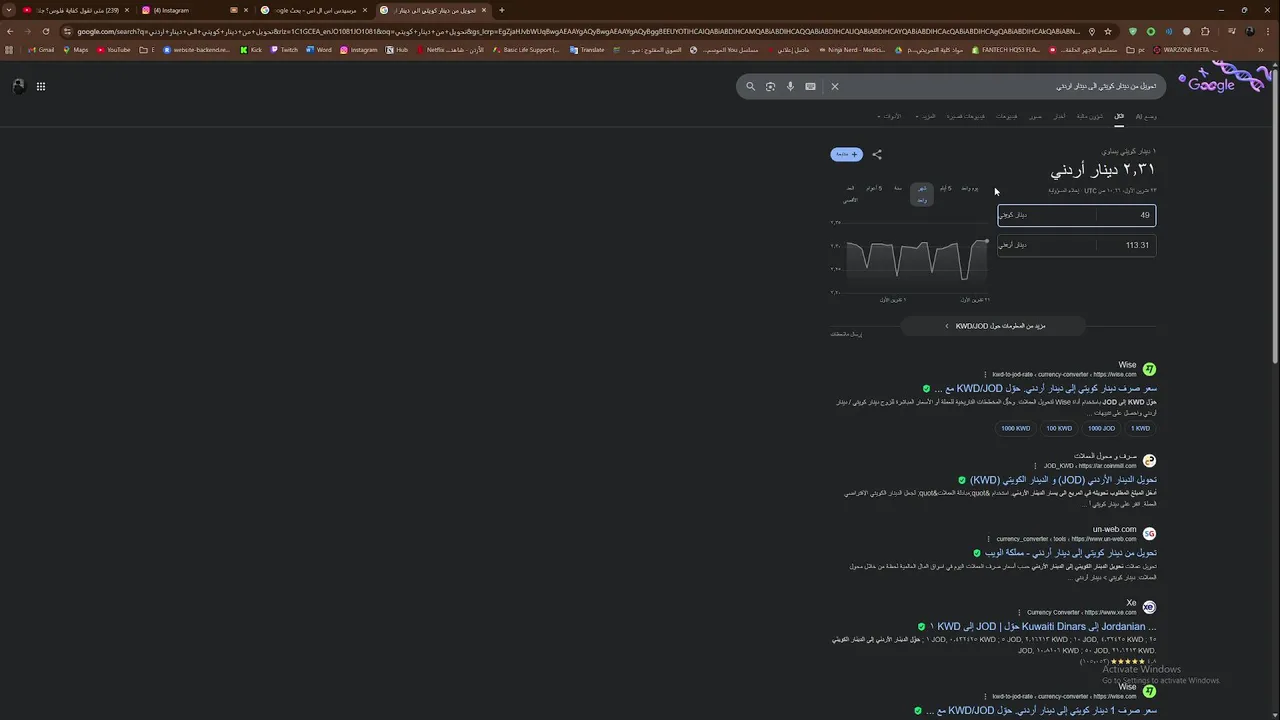Click the blue follow (+) button
Image resolution: width=1280 pixels, height=720 pixels.
[x=846, y=154]
